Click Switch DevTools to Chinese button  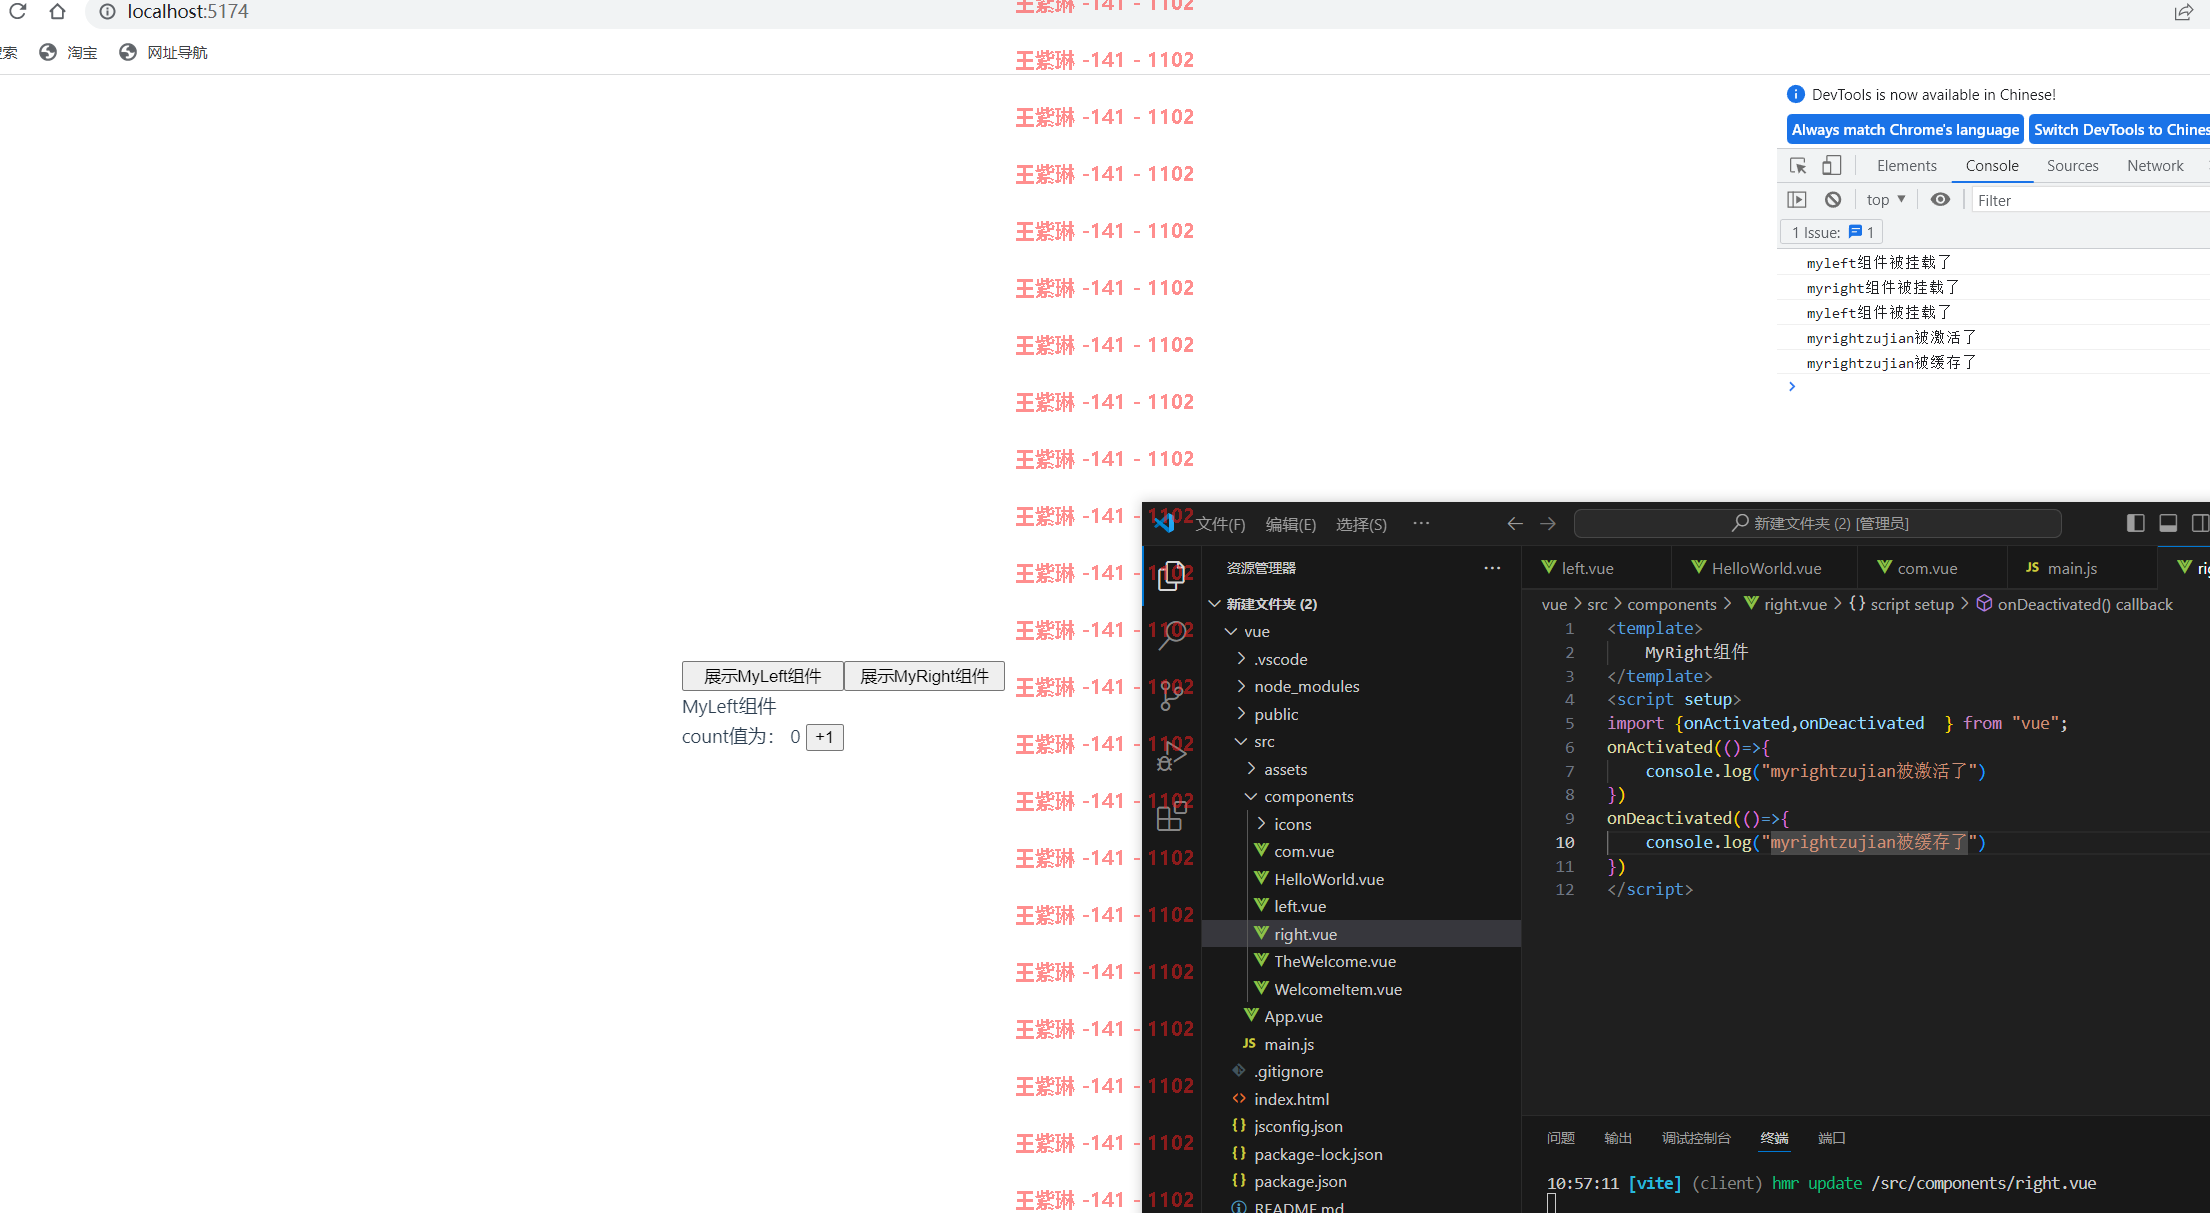click(x=2119, y=129)
